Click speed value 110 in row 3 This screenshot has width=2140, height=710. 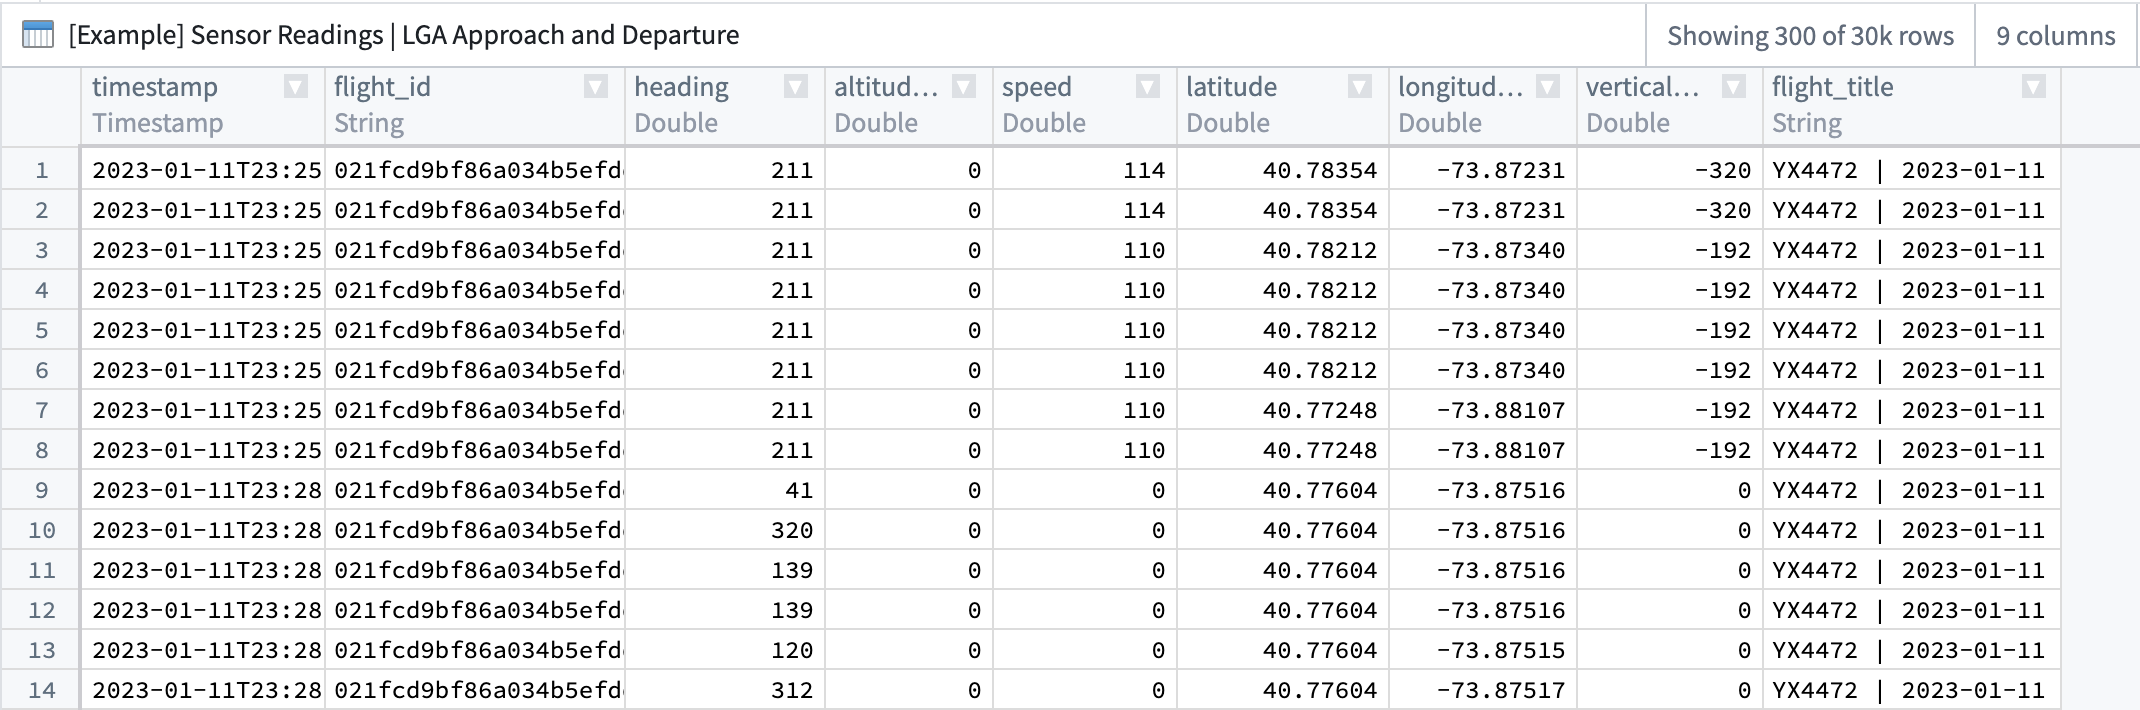point(1144,250)
